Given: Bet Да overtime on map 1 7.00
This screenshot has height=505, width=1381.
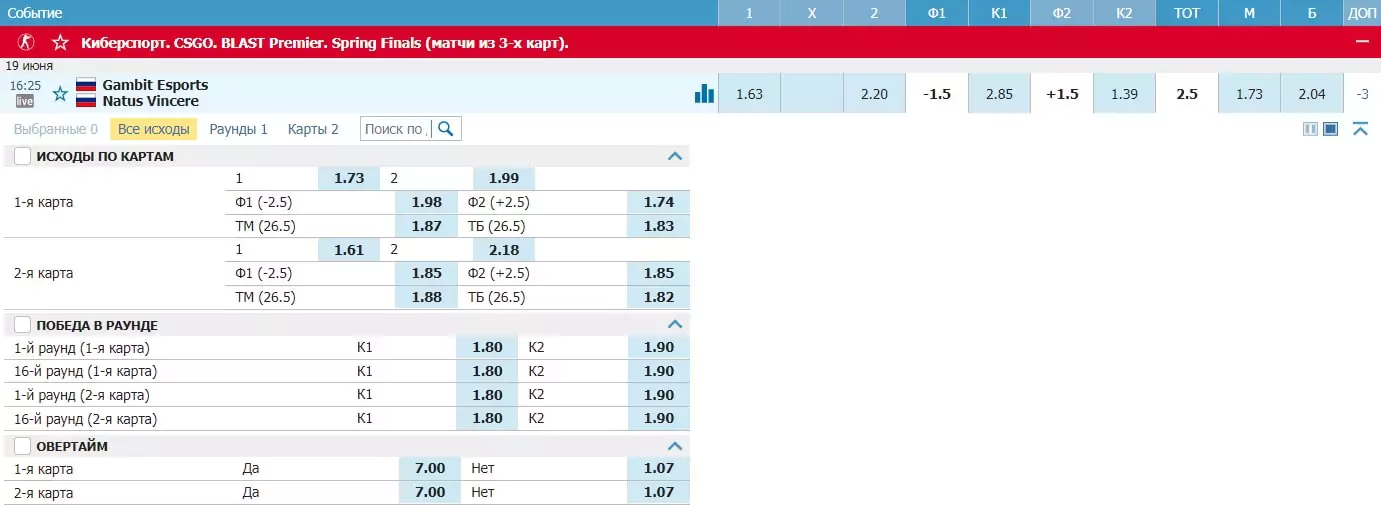Looking at the screenshot, I should click(x=430, y=468).
